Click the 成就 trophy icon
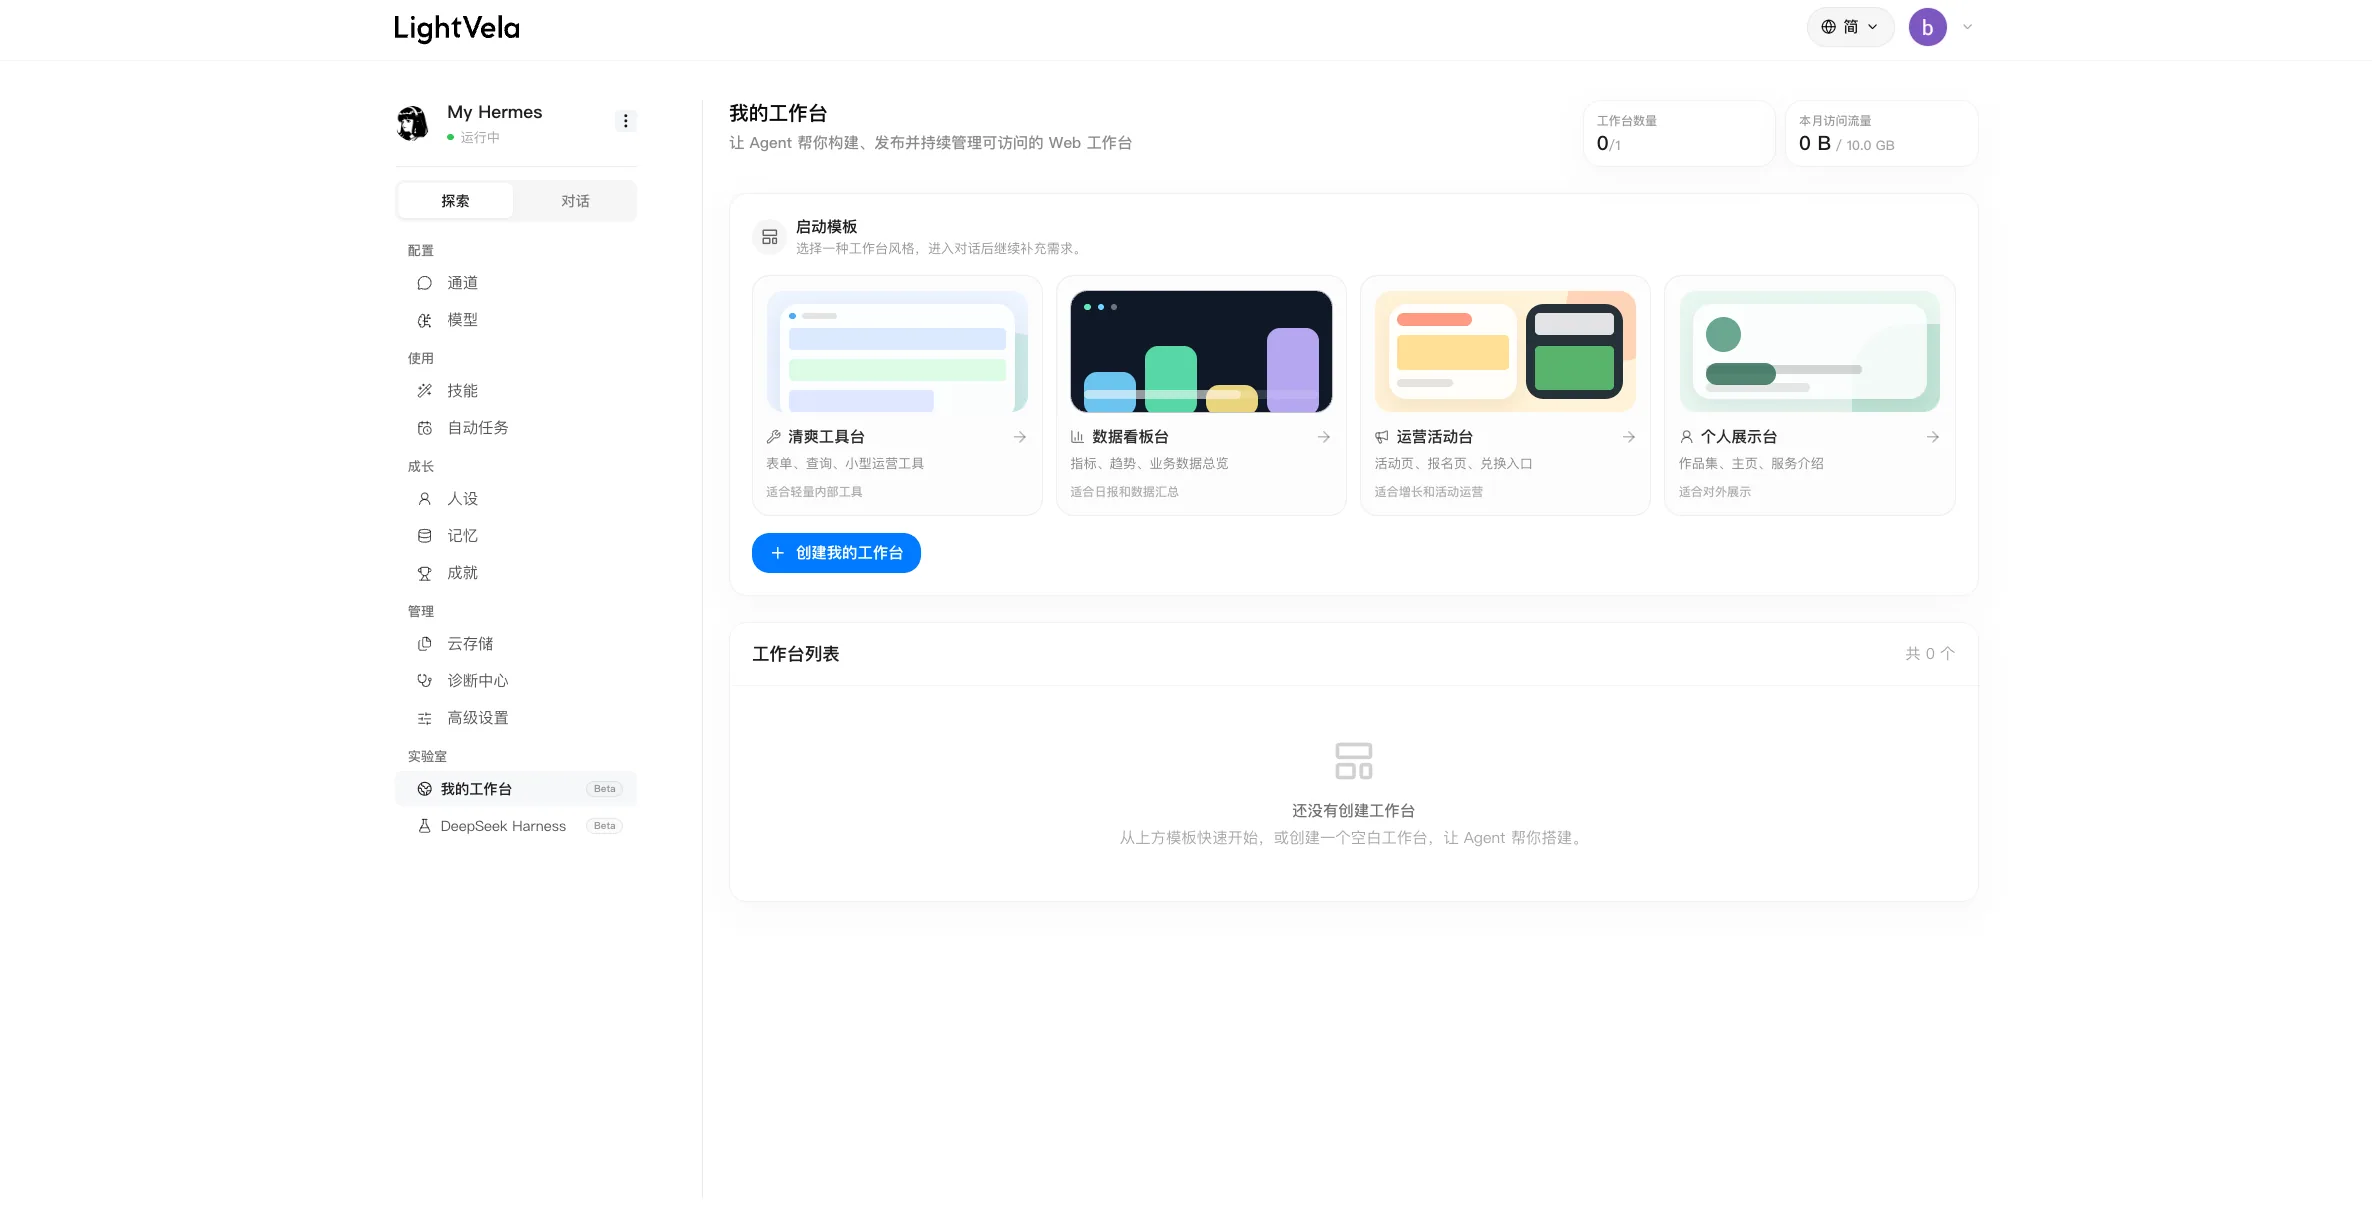2372x1221 pixels. (424, 573)
